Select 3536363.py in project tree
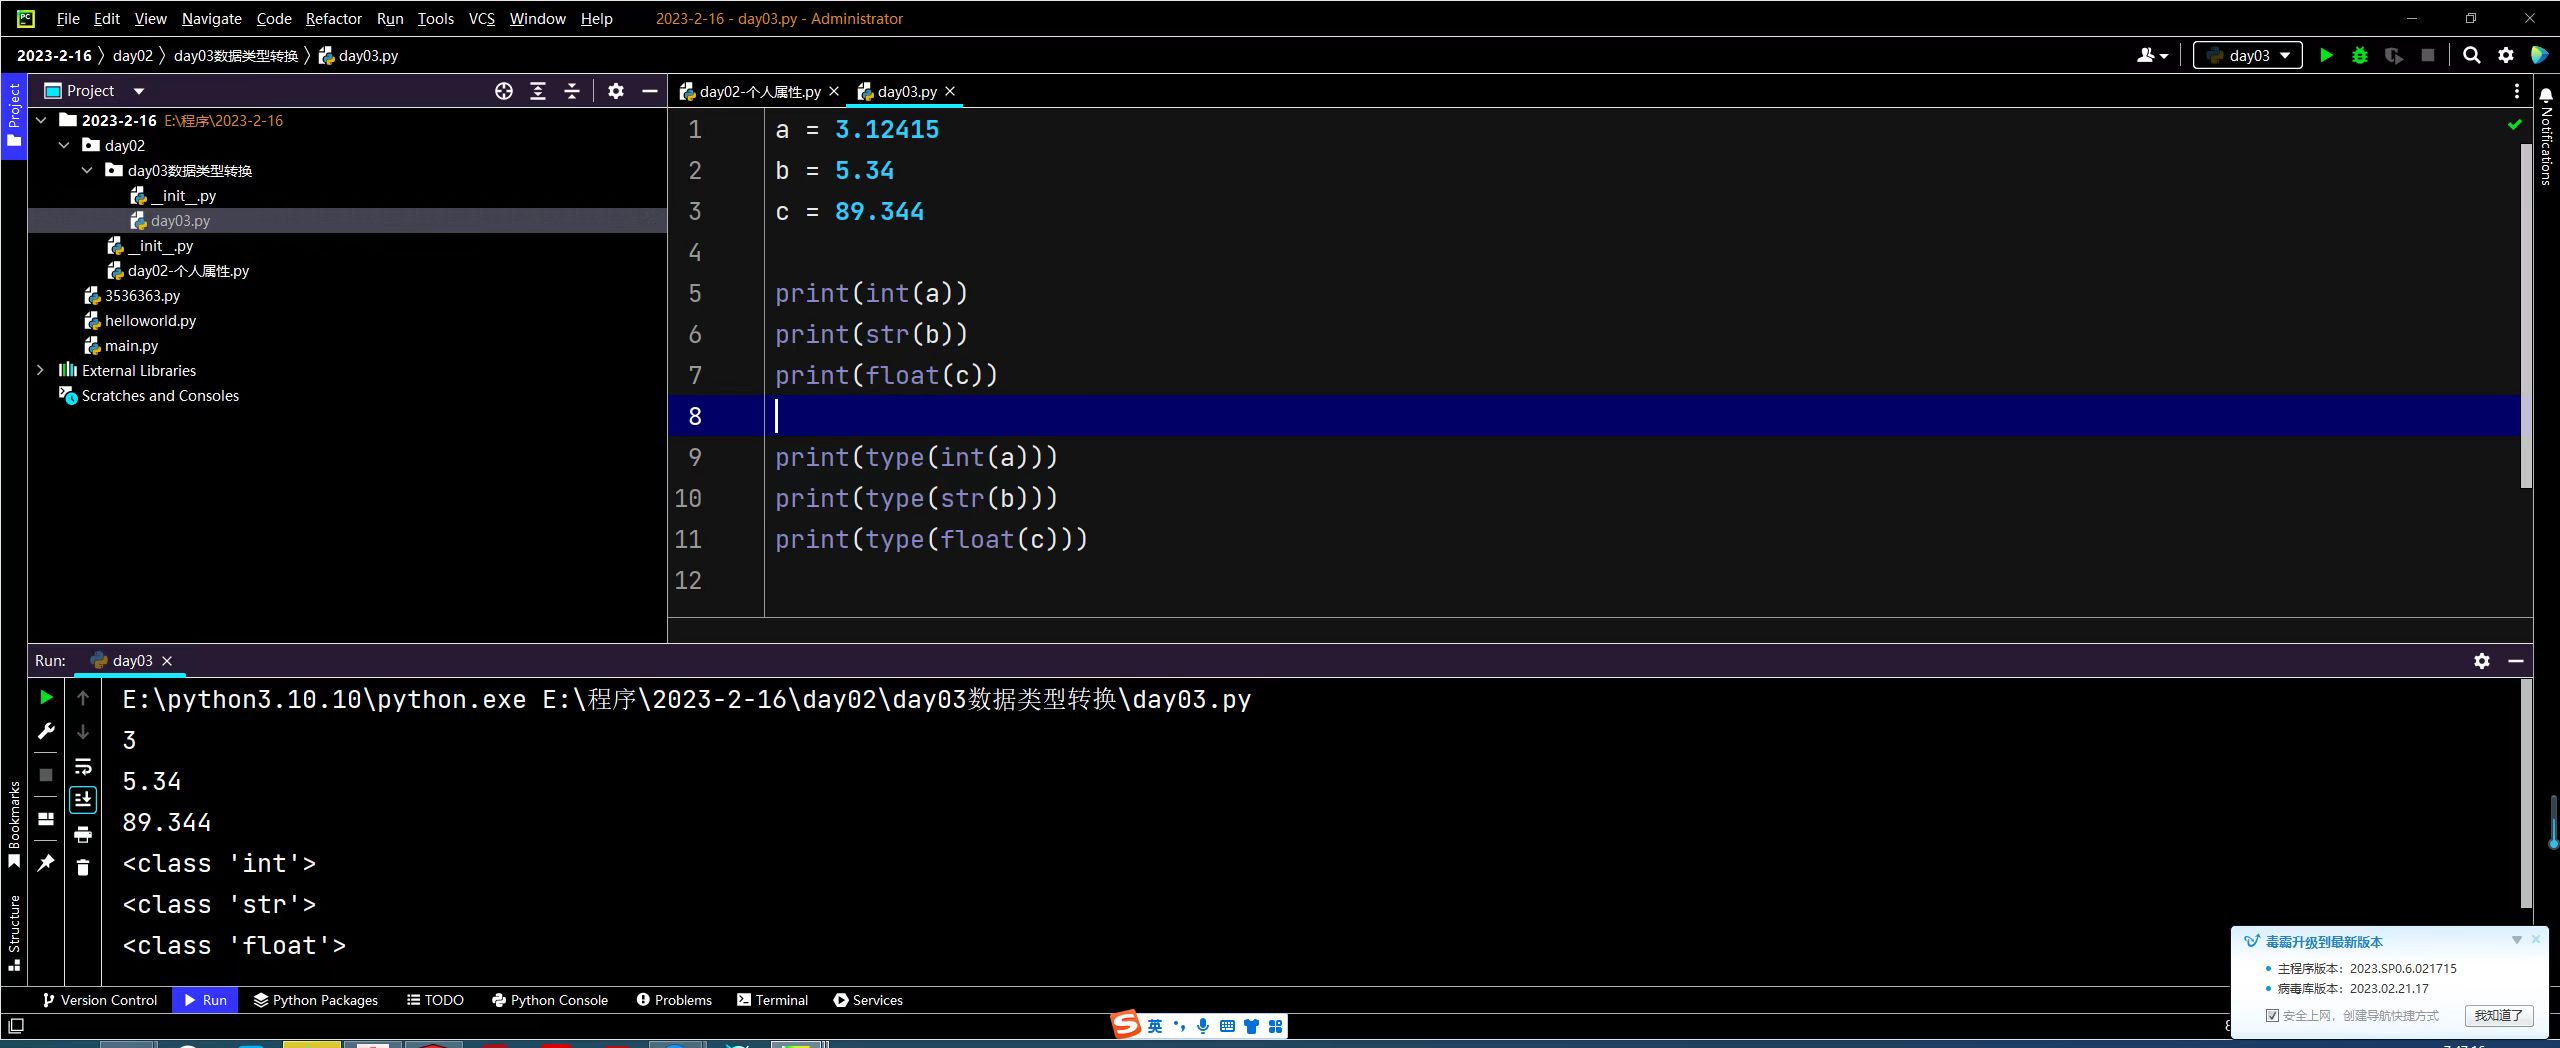This screenshot has width=2560, height=1048. coord(142,295)
